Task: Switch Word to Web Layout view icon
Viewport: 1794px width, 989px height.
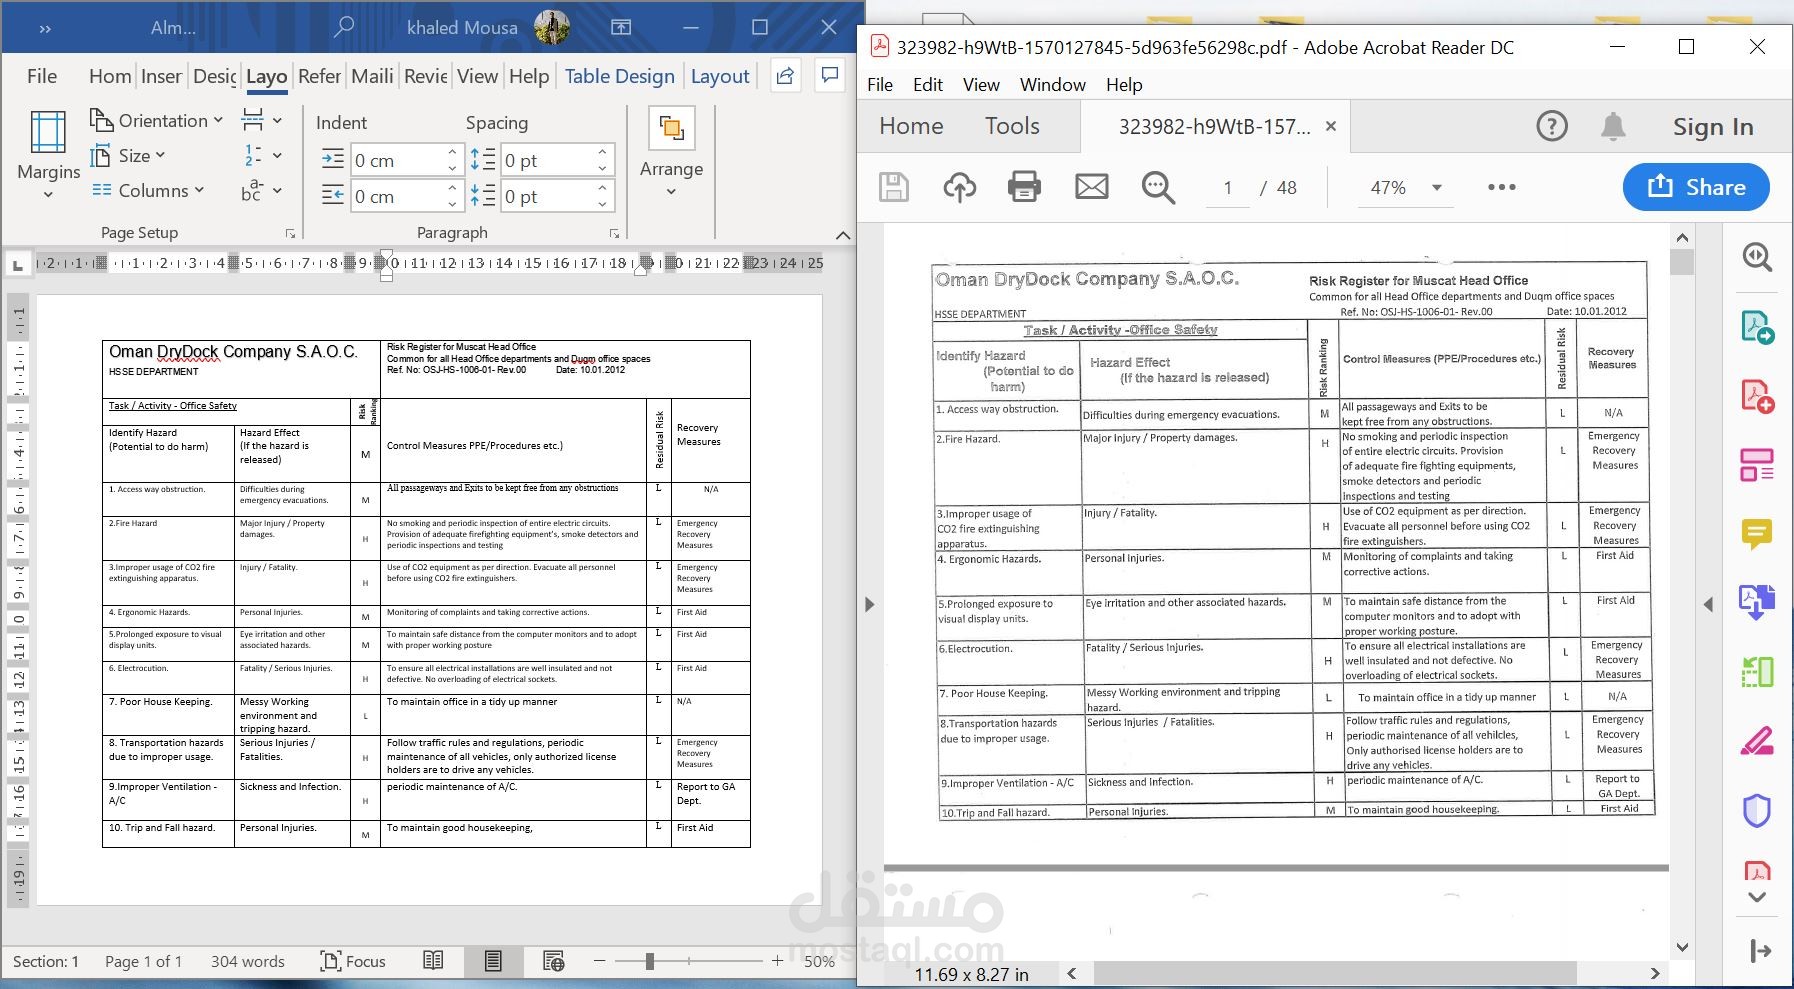Action: tap(553, 961)
